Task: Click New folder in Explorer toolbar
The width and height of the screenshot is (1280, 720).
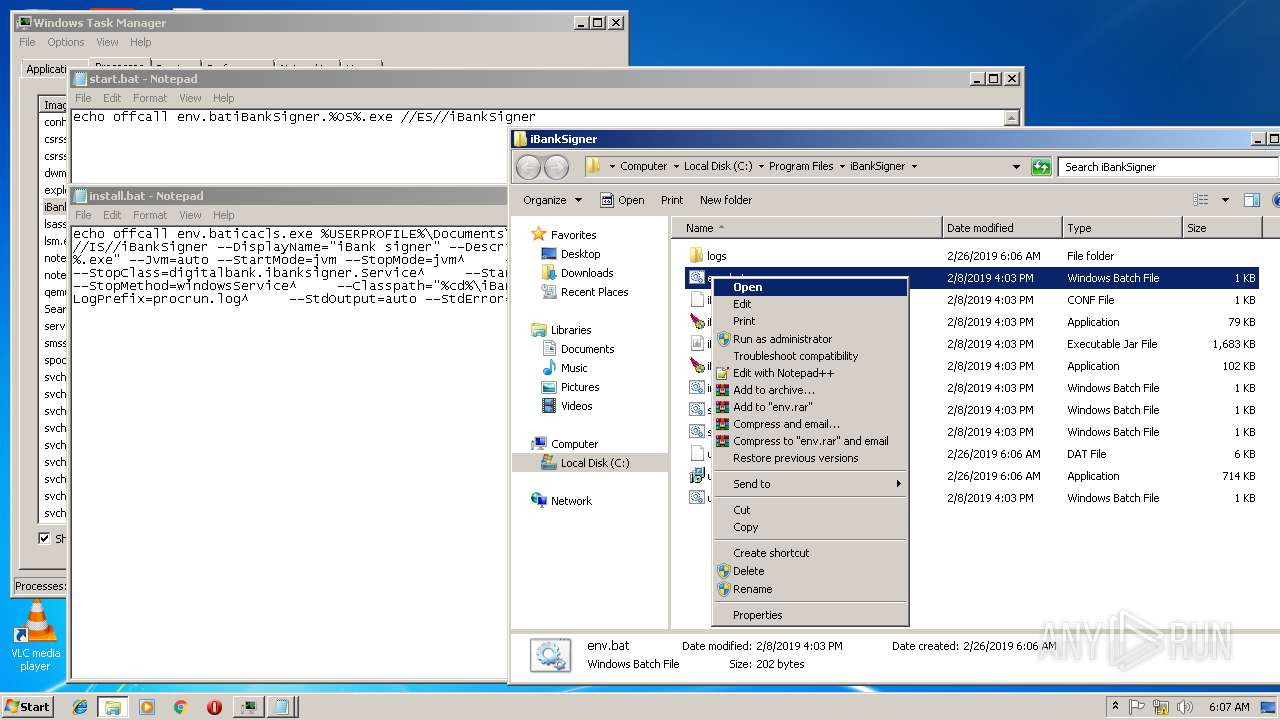Action: [726, 200]
